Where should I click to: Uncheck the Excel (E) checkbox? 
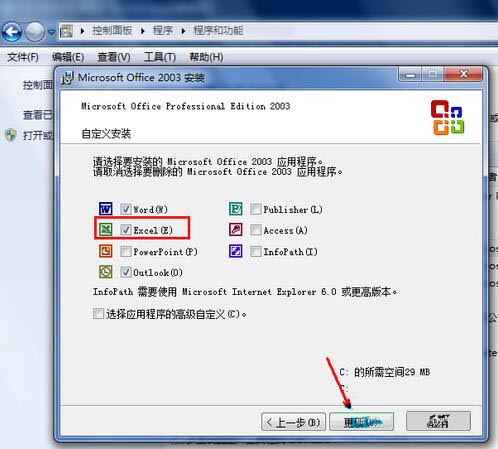click(126, 230)
